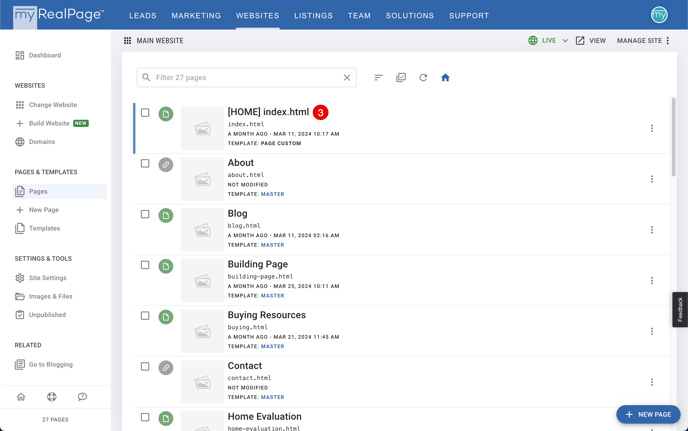Go to the Team menu
This screenshot has width=688, height=431.
[359, 15]
